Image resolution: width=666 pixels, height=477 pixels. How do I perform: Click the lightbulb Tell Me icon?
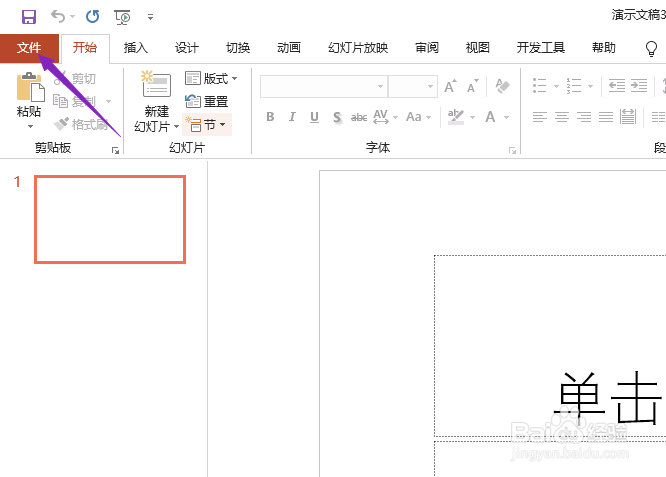pyautogui.click(x=651, y=48)
